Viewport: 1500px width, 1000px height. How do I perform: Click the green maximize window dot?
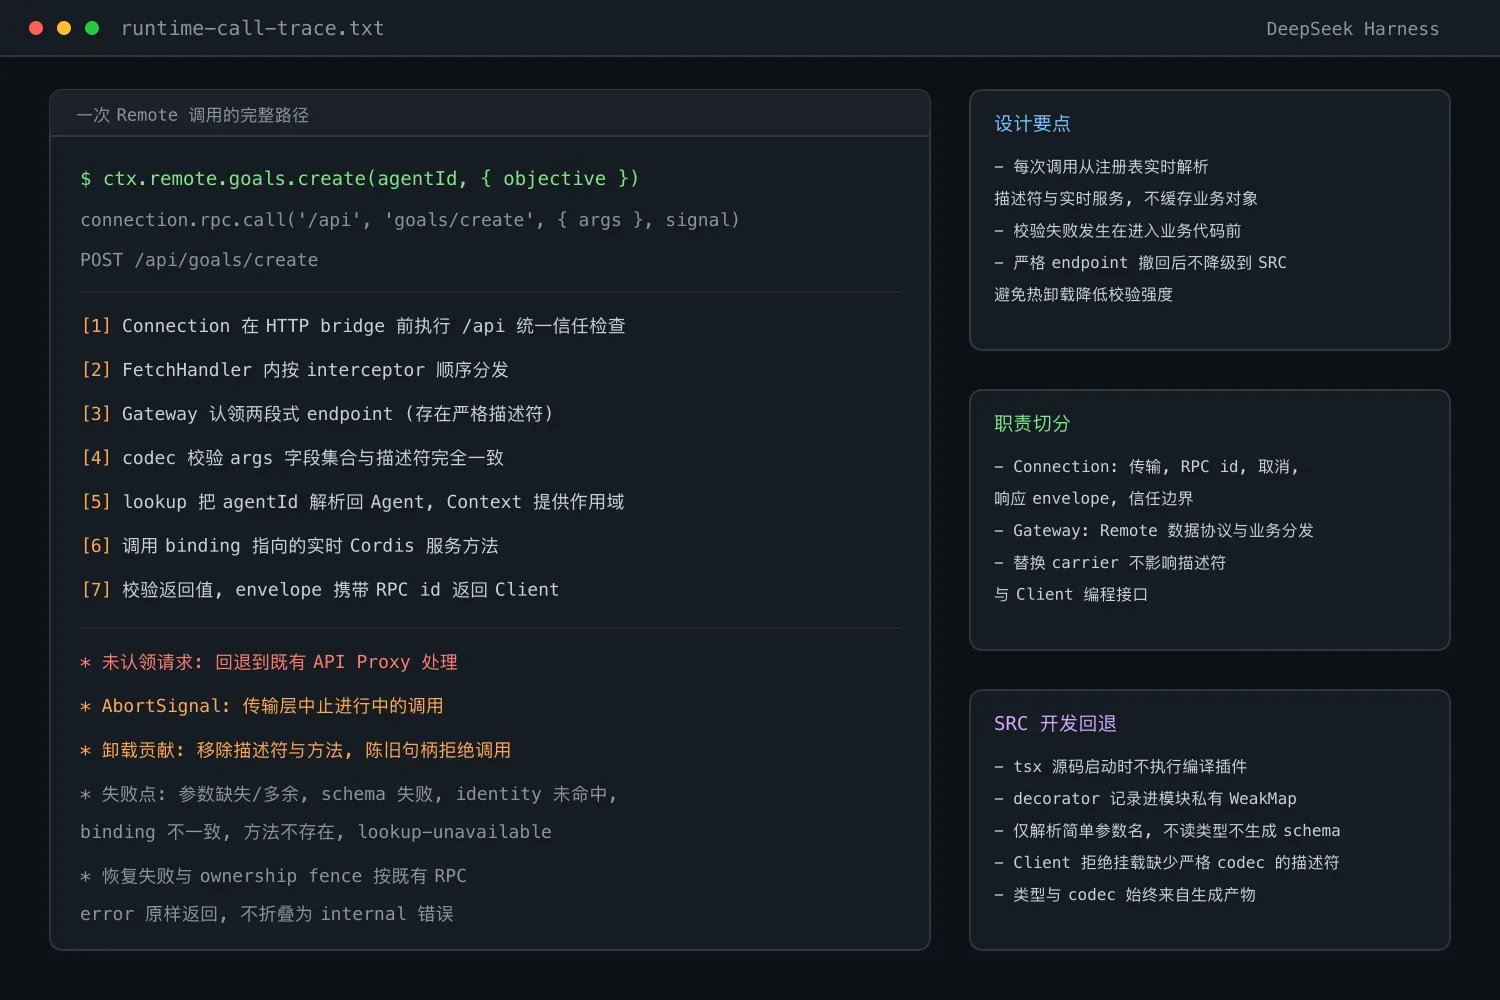pyautogui.click(x=92, y=28)
